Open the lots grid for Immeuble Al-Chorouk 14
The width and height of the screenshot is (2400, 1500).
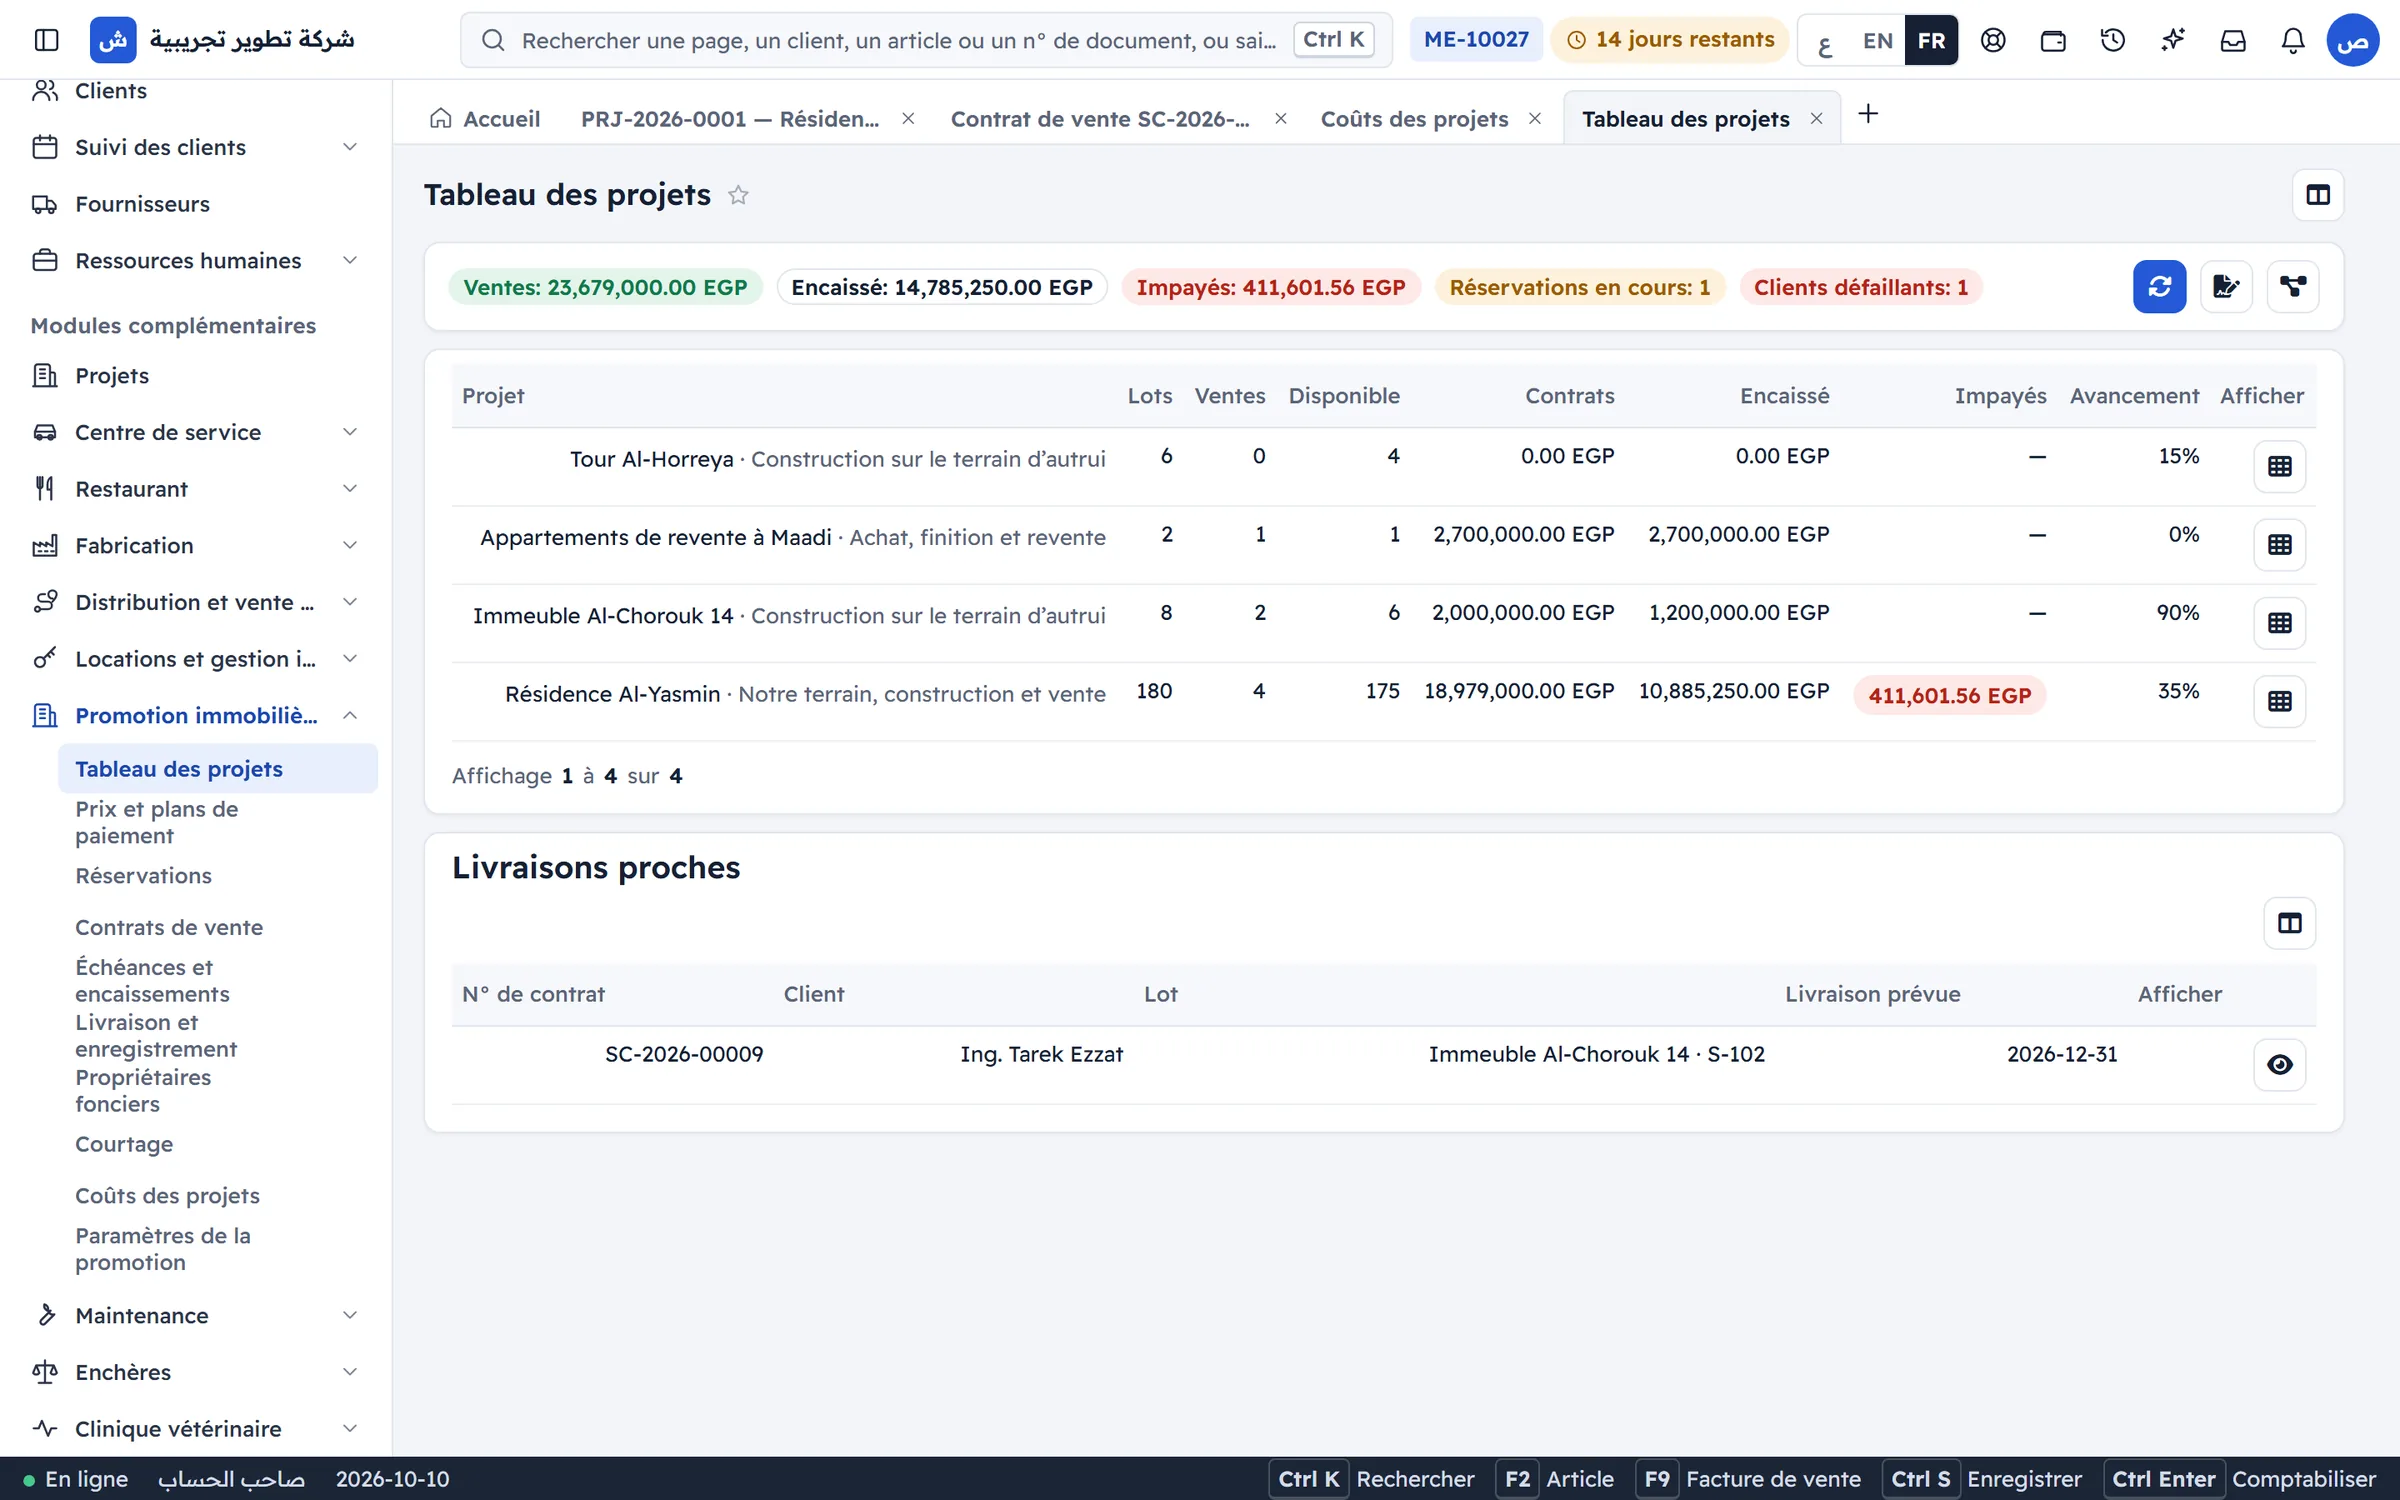point(2279,623)
